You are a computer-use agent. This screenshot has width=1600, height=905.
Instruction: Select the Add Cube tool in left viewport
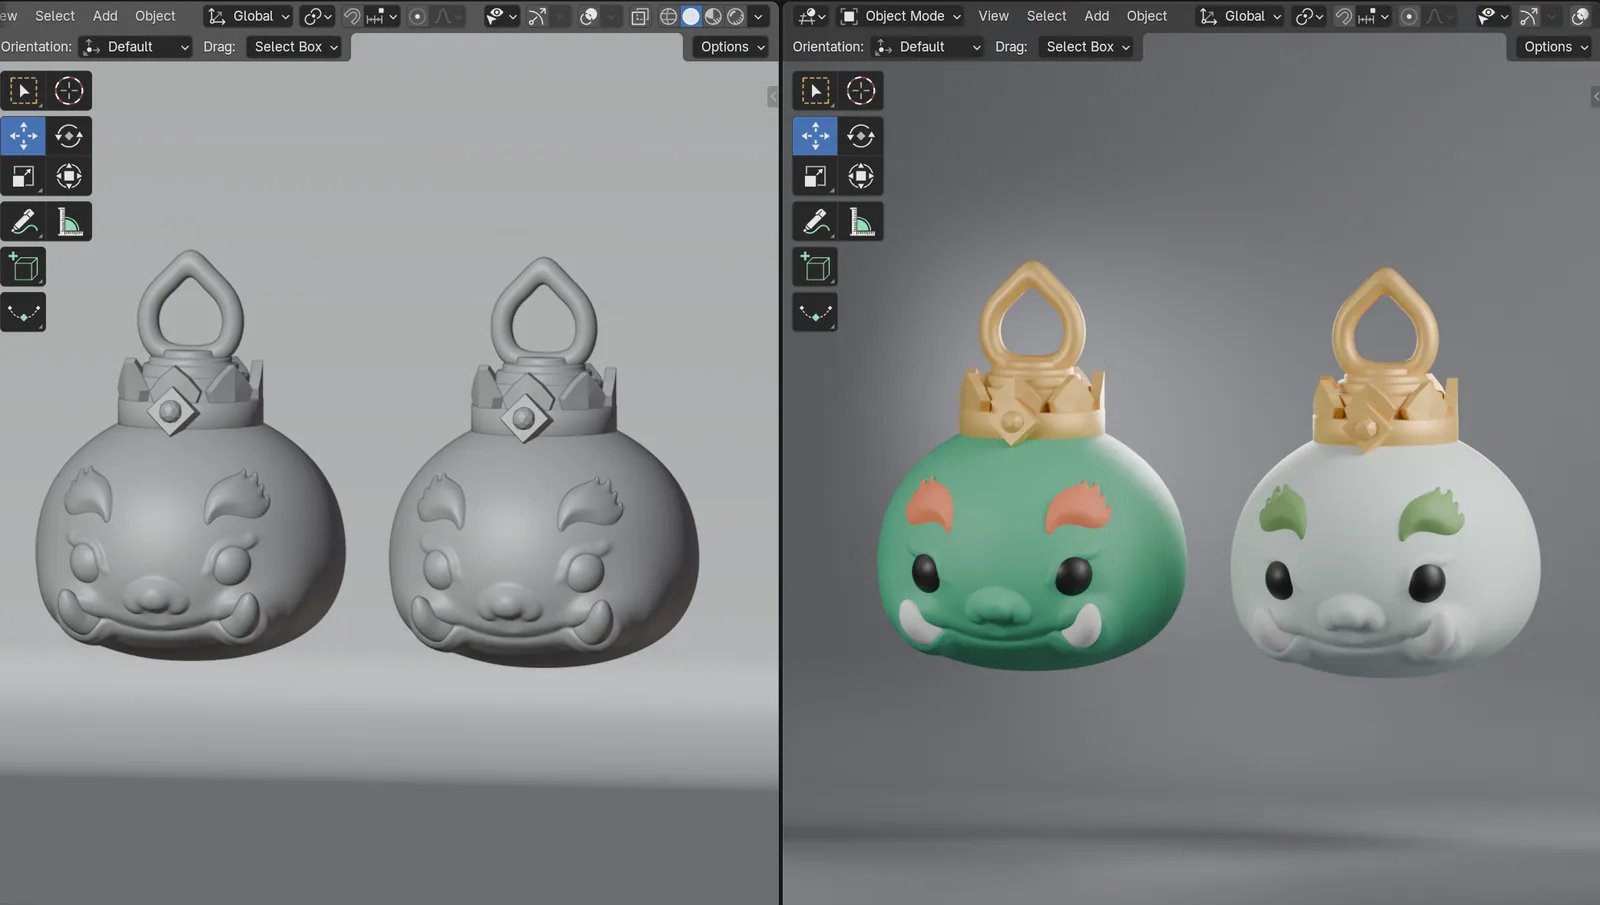[x=23, y=267]
